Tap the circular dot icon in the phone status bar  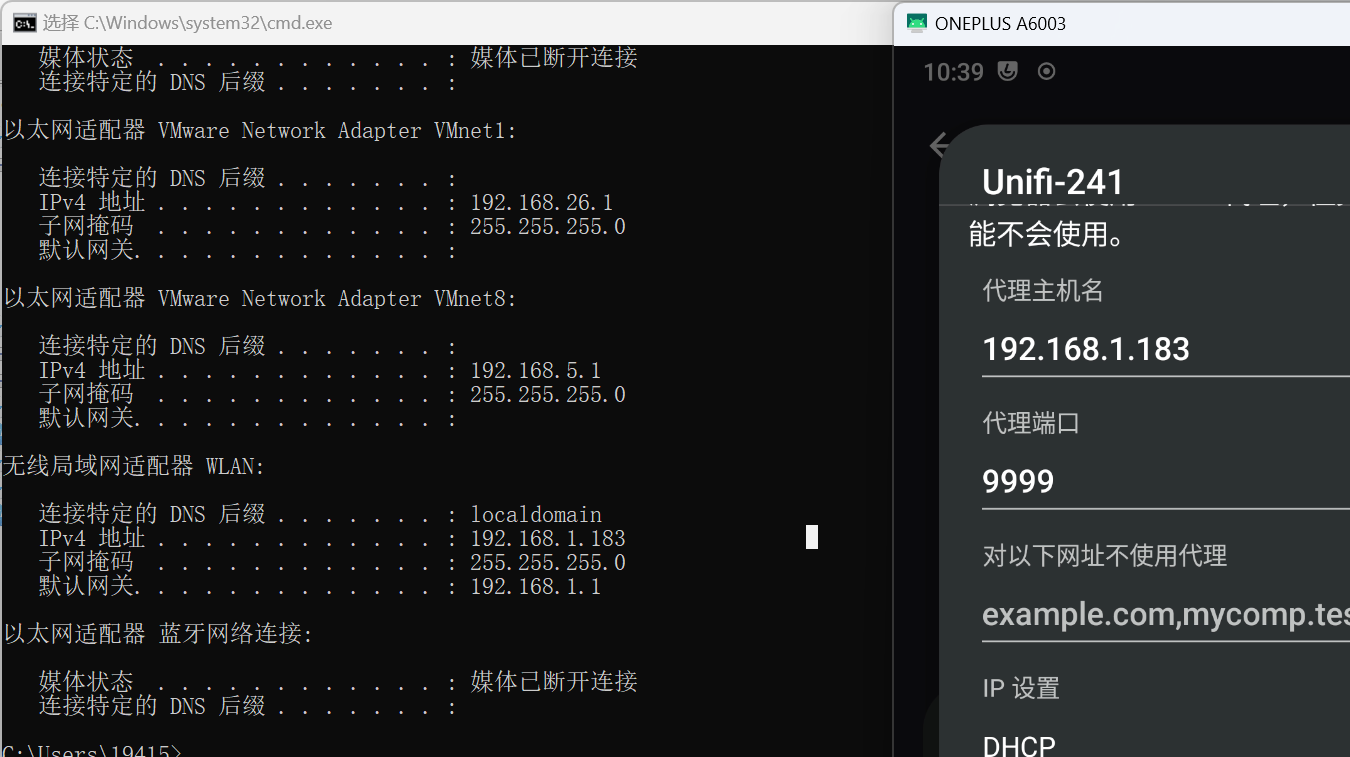click(x=1047, y=71)
